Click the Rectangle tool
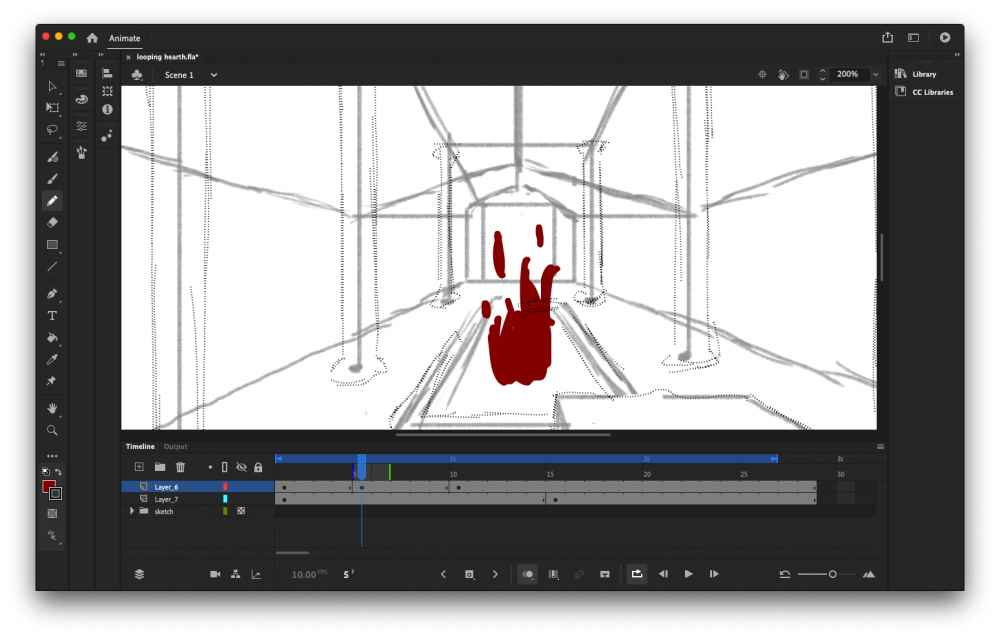Viewport: 1000px width, 638px height. click(x=52, y=245)
